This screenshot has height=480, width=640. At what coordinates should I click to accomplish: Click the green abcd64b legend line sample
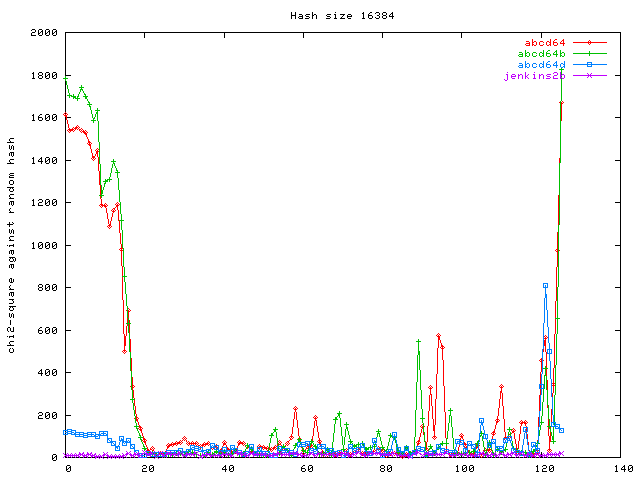click(x=590, y=53)
